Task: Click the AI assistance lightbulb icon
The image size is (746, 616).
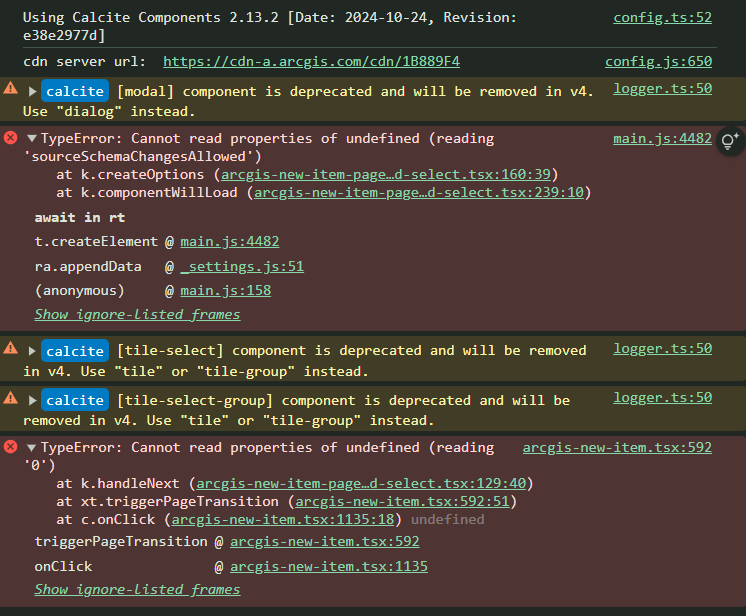Action: (x=730, y=141)
